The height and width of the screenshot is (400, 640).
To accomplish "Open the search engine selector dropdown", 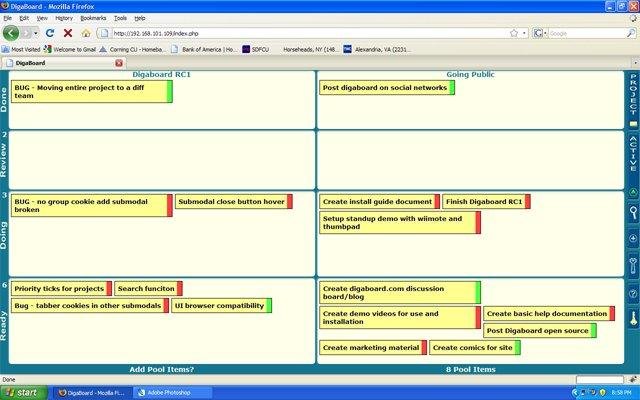I will (540, 33).
